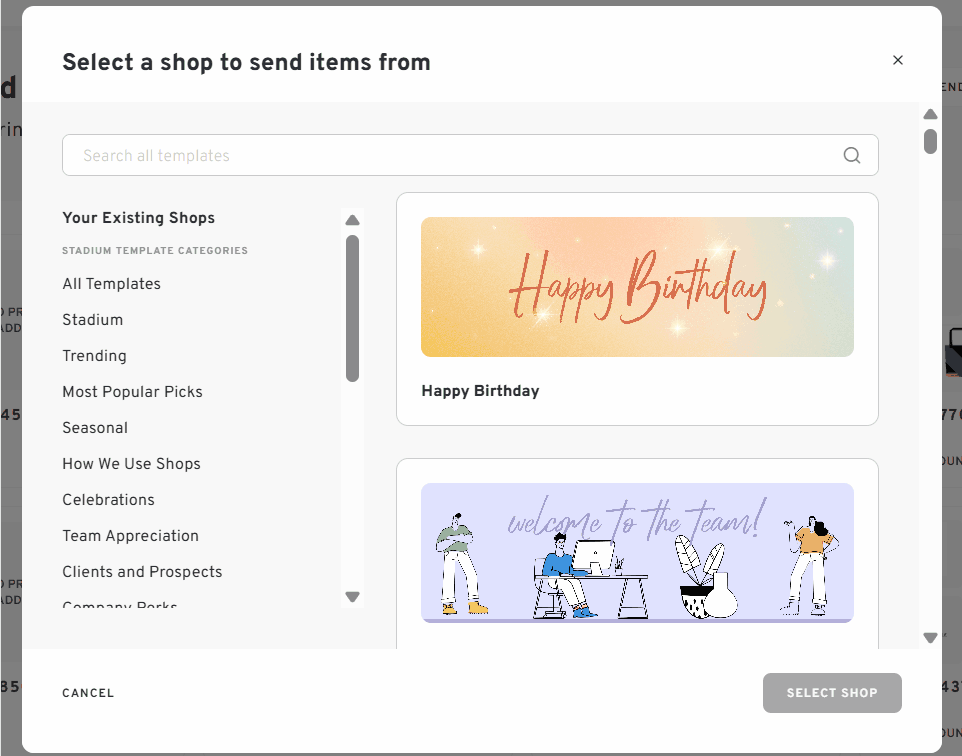Viewport: 962px width, 756px height.
Task: Click the X to close the shop selector dialog
Action: click(897, 60)
